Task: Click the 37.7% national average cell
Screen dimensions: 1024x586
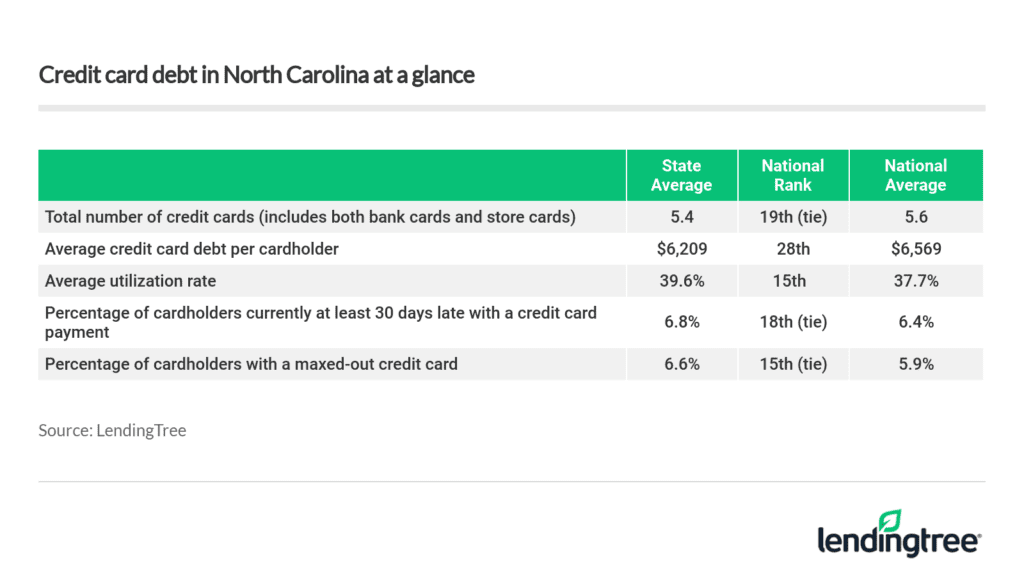Action: 915,281
